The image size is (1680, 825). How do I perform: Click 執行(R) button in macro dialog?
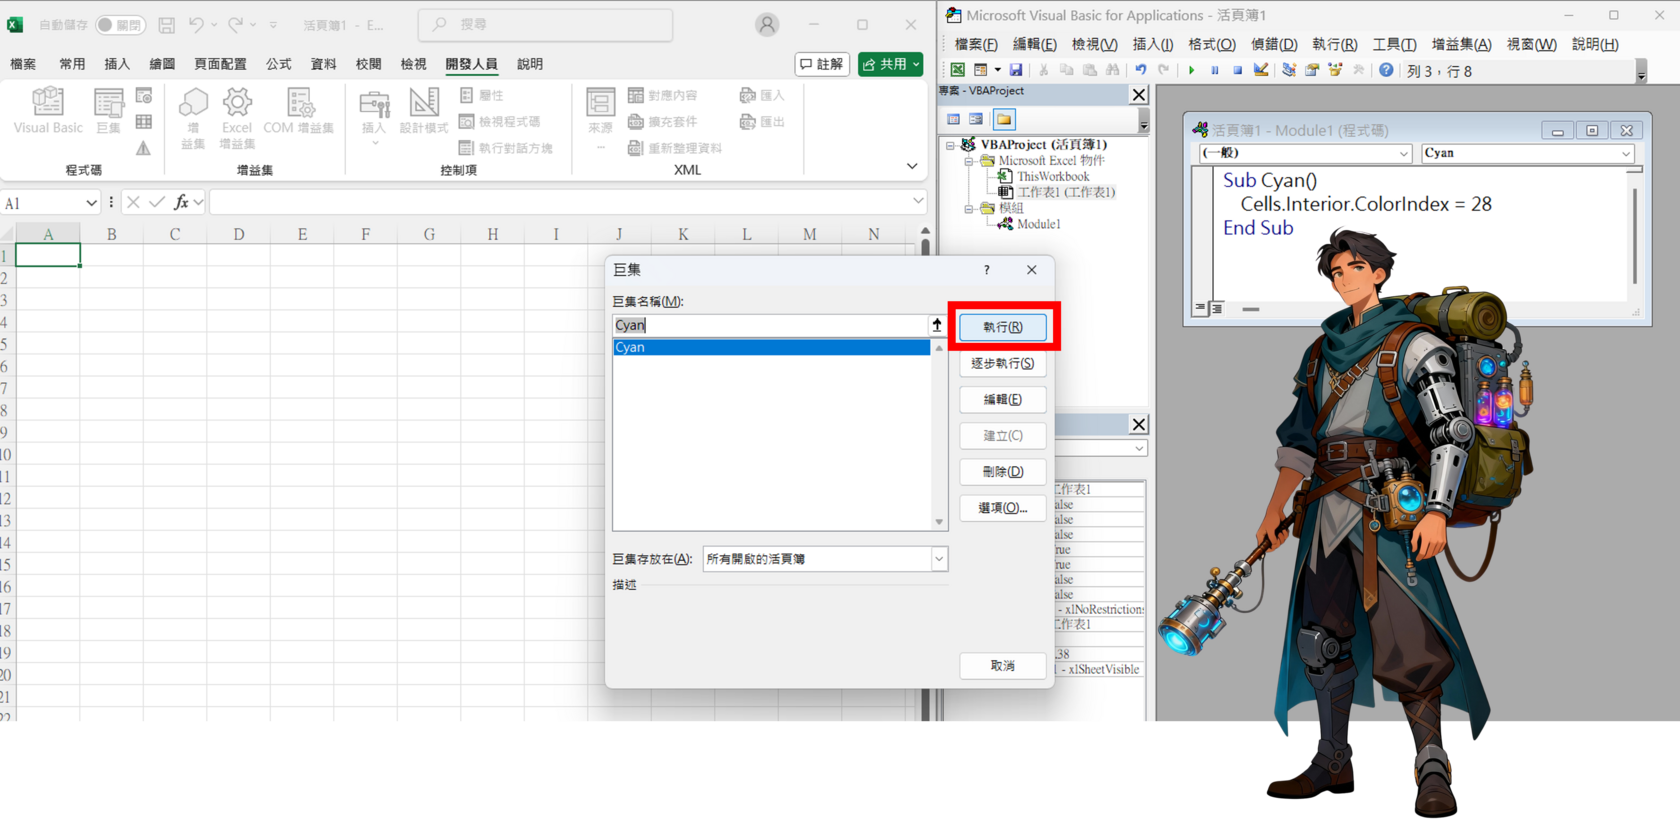pyautogui.click(x=1003, y=327)
